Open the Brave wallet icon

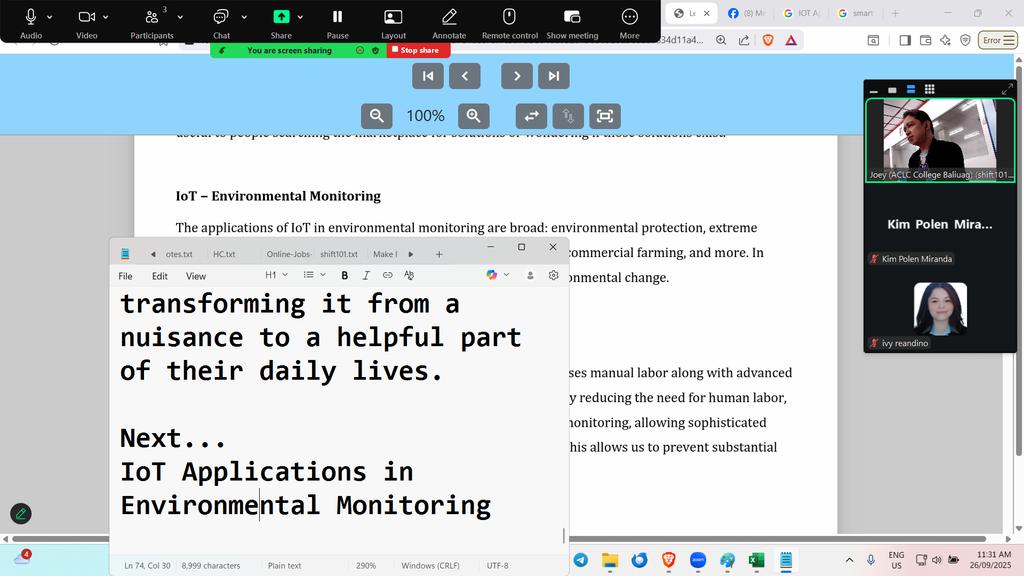[925, 40]
